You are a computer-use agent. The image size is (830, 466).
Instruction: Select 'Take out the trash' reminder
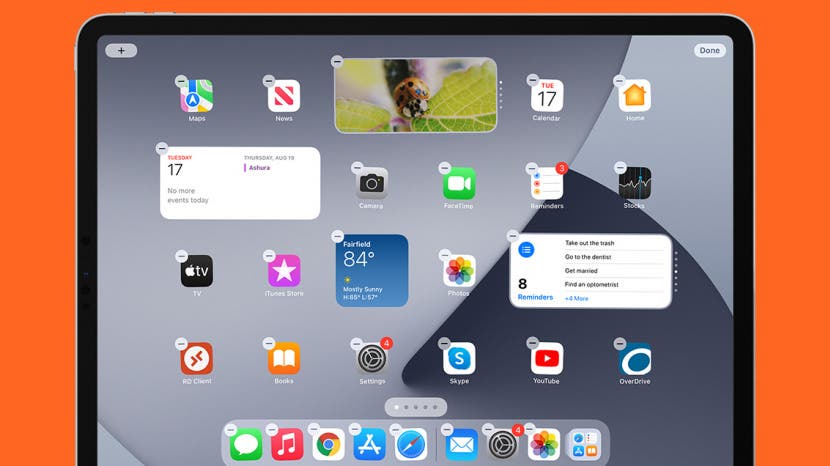point(589,243)
